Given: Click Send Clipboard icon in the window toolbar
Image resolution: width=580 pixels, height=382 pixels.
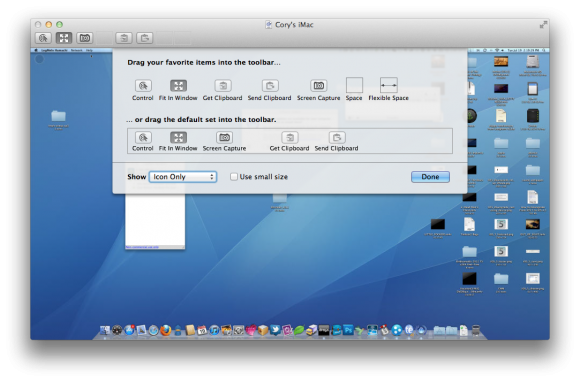Looking at the screenshot, I should (144, 38).
